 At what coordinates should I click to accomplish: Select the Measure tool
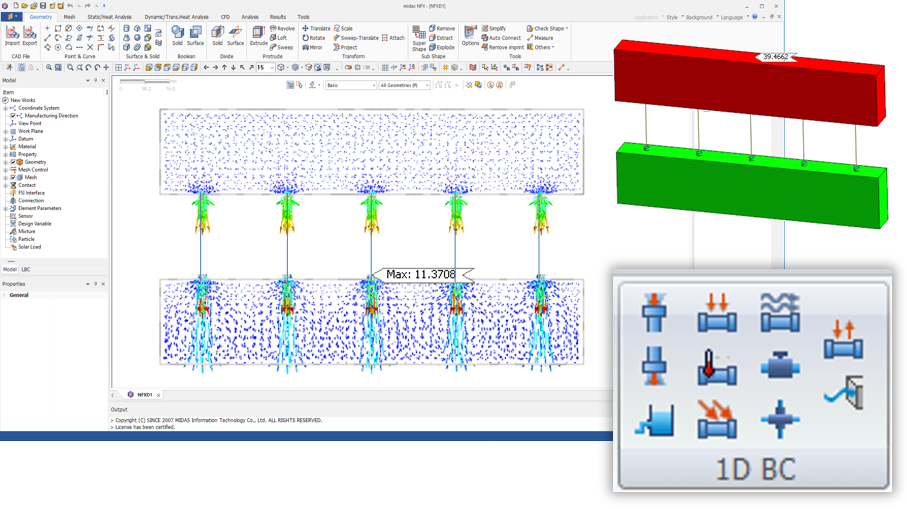[x=540, y=38]
